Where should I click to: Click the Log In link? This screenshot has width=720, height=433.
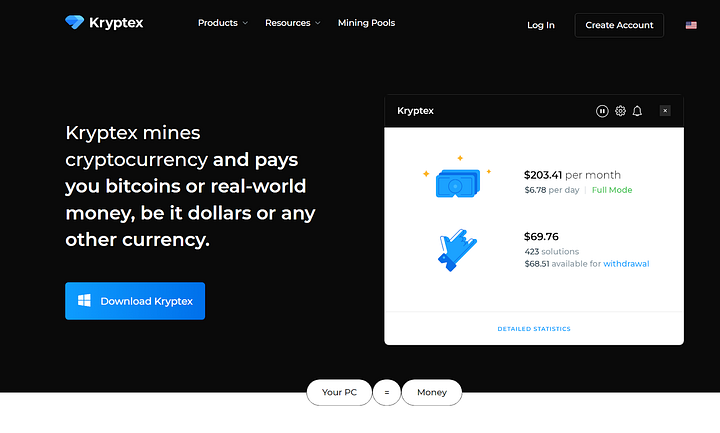coord(541,25)
